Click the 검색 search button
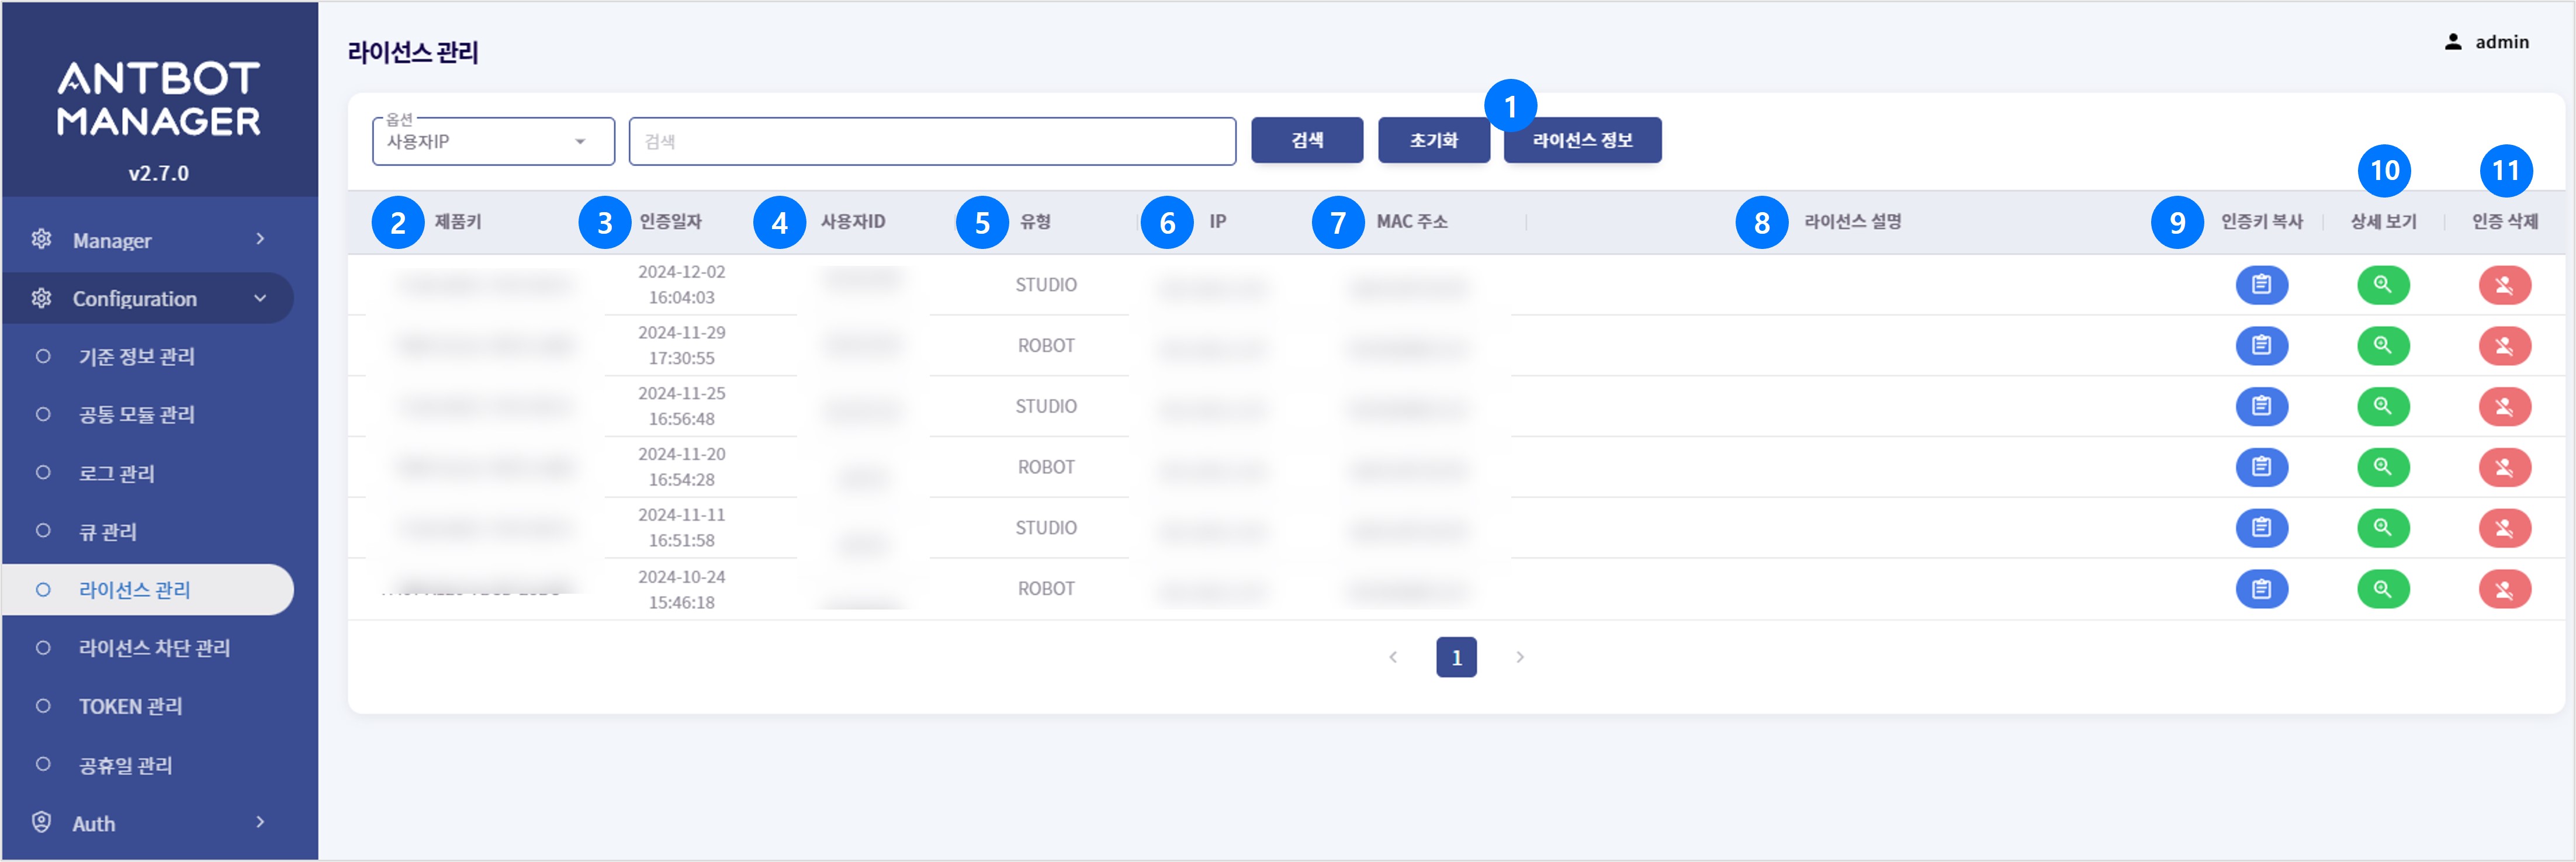Screen dimensions: 2576x862 [1307, 140]
